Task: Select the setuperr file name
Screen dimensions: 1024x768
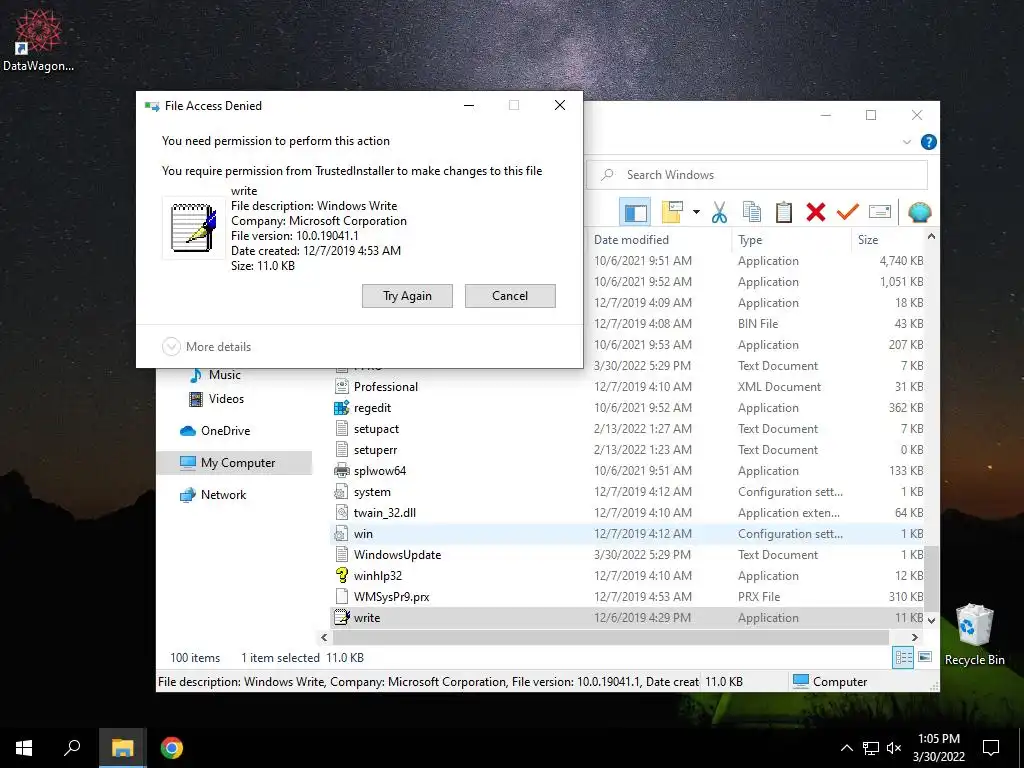Action: click(376, 450)
